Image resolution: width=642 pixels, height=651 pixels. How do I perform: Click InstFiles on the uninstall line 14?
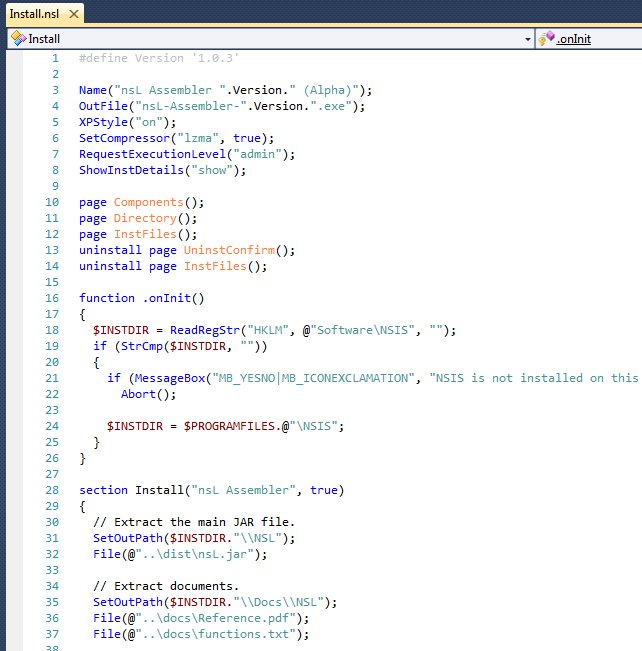[215, 266]
